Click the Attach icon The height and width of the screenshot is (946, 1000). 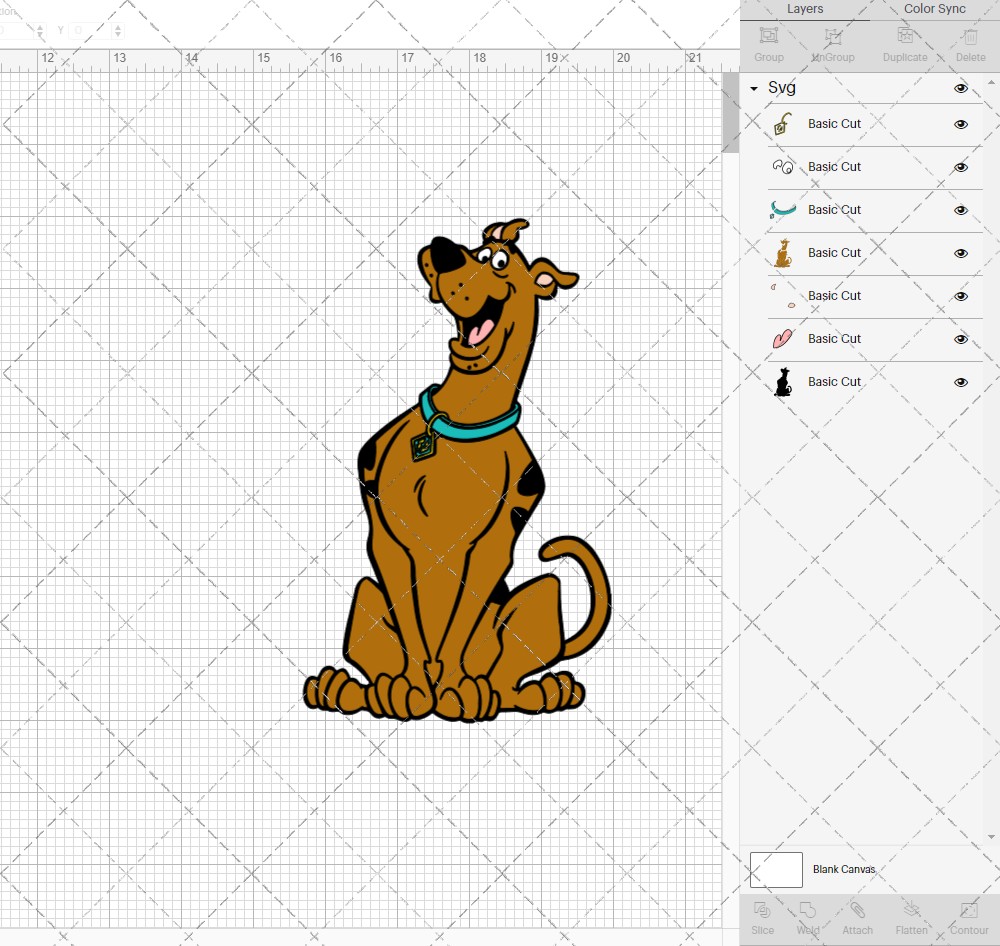[857, 918]
